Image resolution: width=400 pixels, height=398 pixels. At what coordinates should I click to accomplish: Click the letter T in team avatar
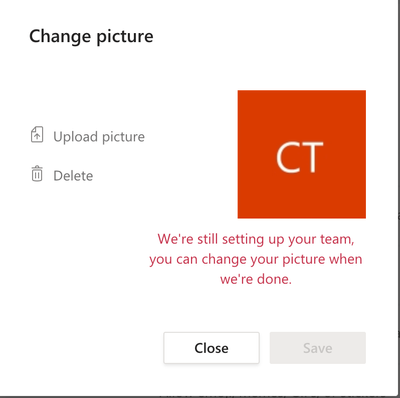pos(312,157)
